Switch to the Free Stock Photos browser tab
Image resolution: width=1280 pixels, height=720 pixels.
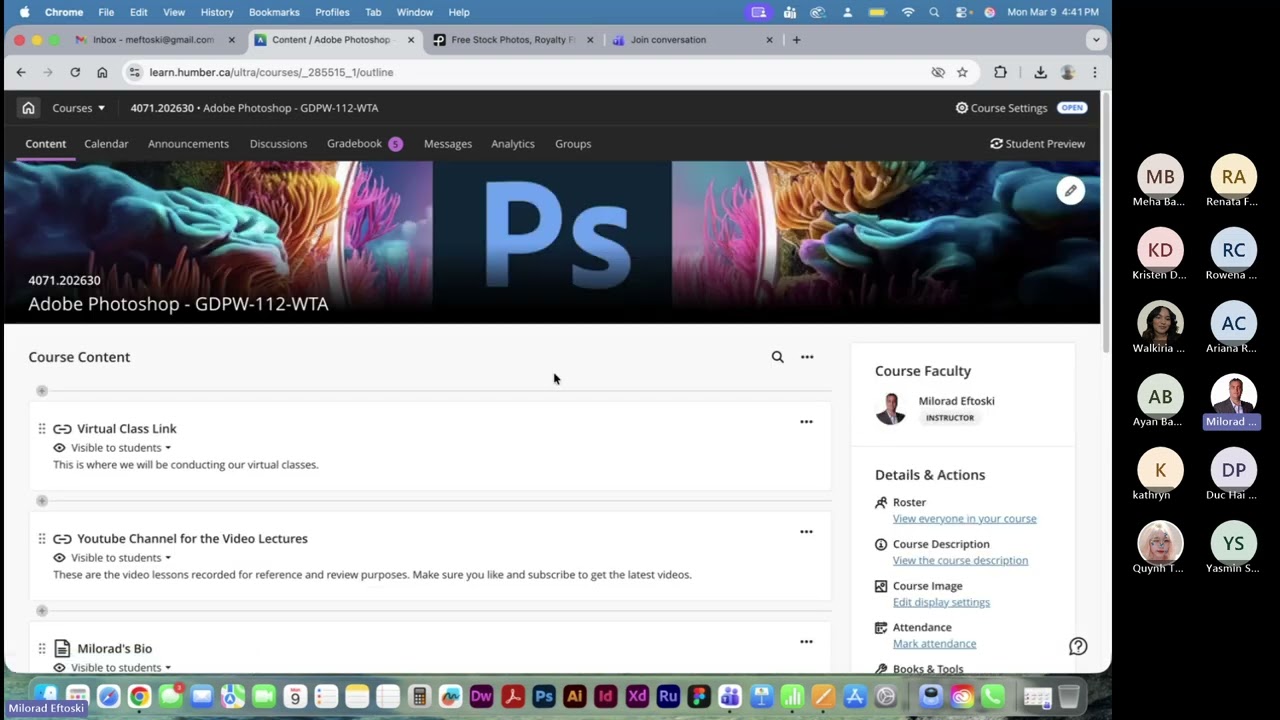point(512,40)
